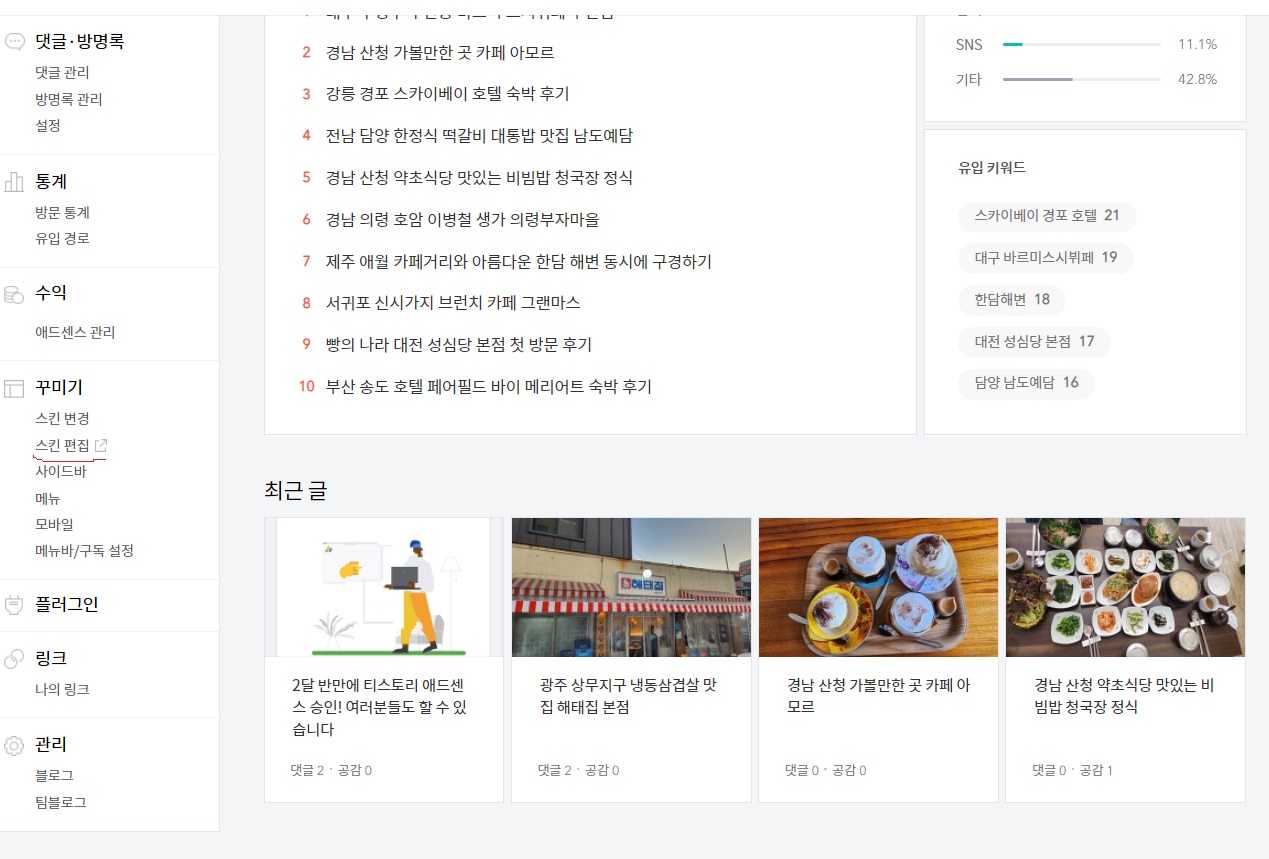
Task: Click the external link icon next to 스킨 편집
Action: [101, 445]
